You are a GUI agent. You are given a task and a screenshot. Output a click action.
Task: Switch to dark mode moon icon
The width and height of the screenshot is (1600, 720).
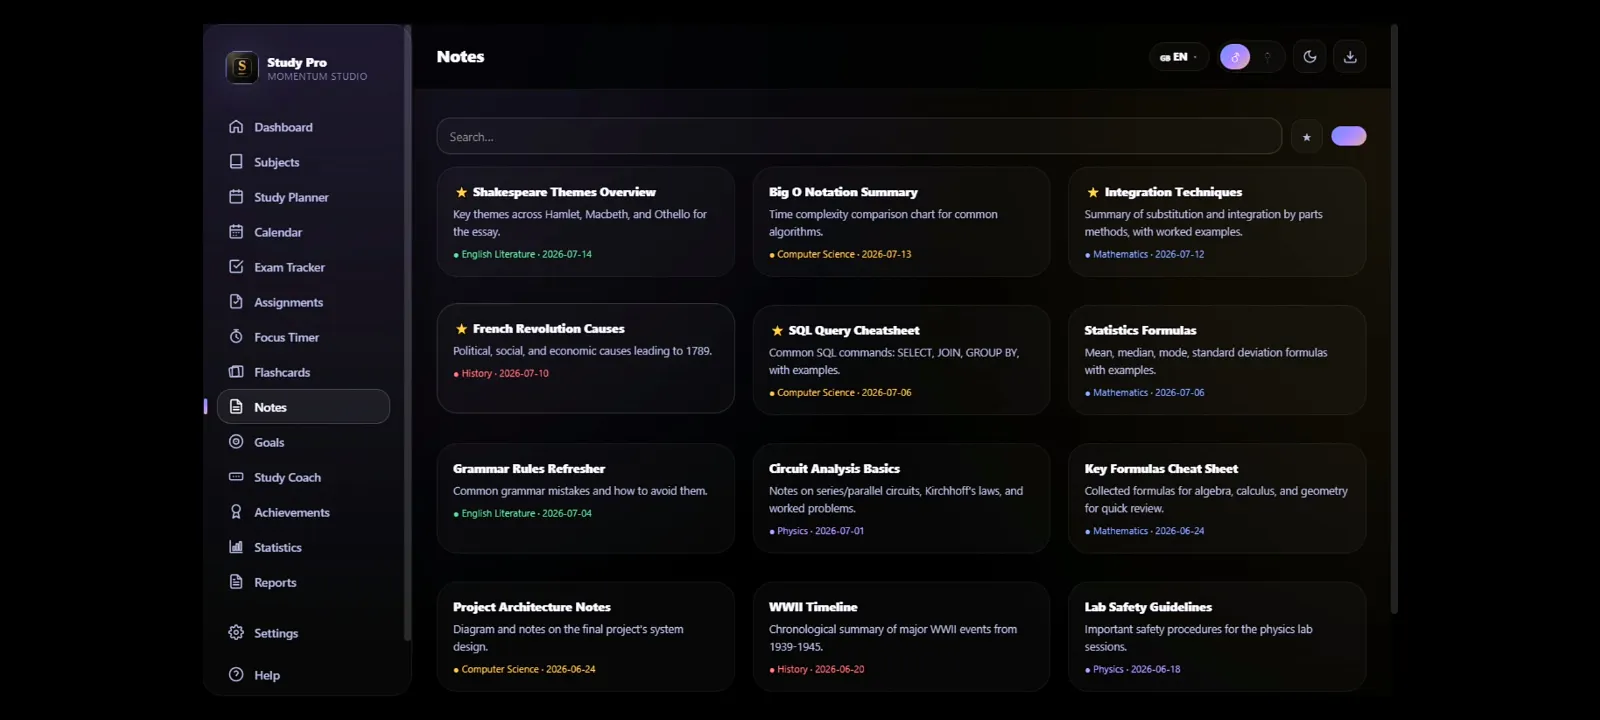(x=1310, y=57)
